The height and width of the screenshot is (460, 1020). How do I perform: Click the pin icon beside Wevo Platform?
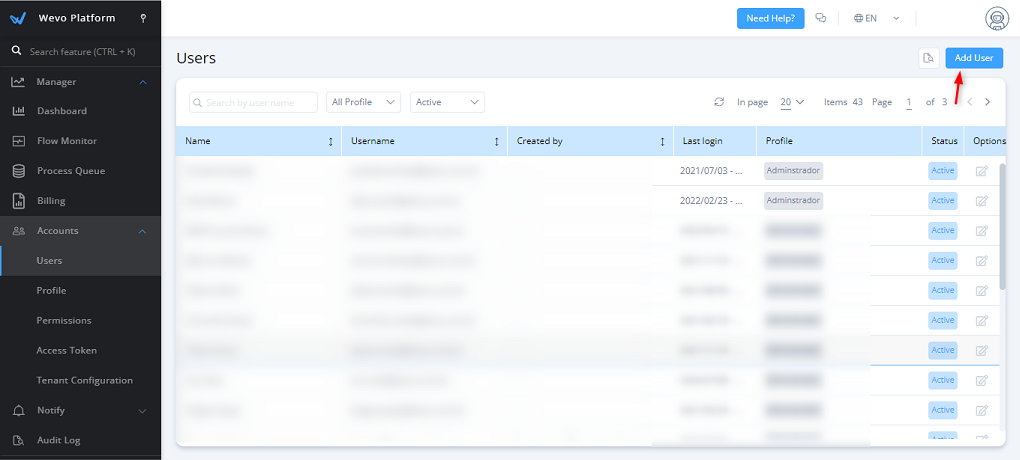coord(143,18)
